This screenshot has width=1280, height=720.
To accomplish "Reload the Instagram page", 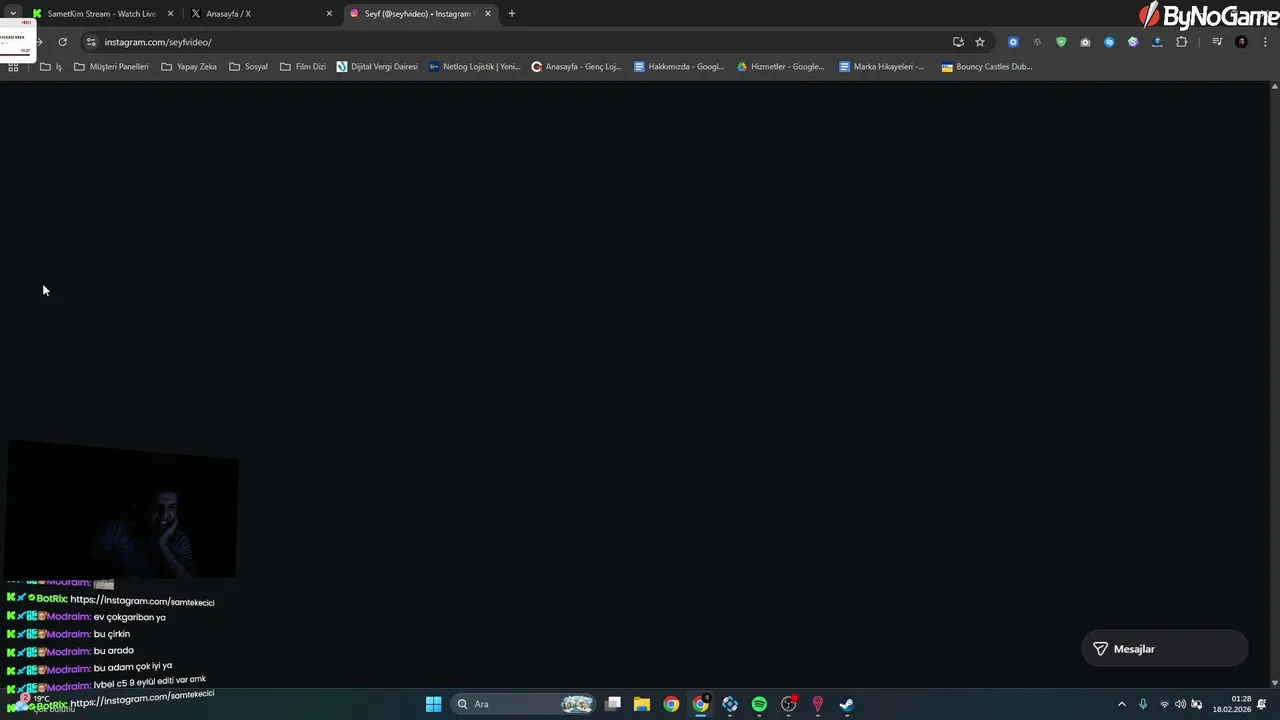I will pyautogui.click(x=62, y=42).
